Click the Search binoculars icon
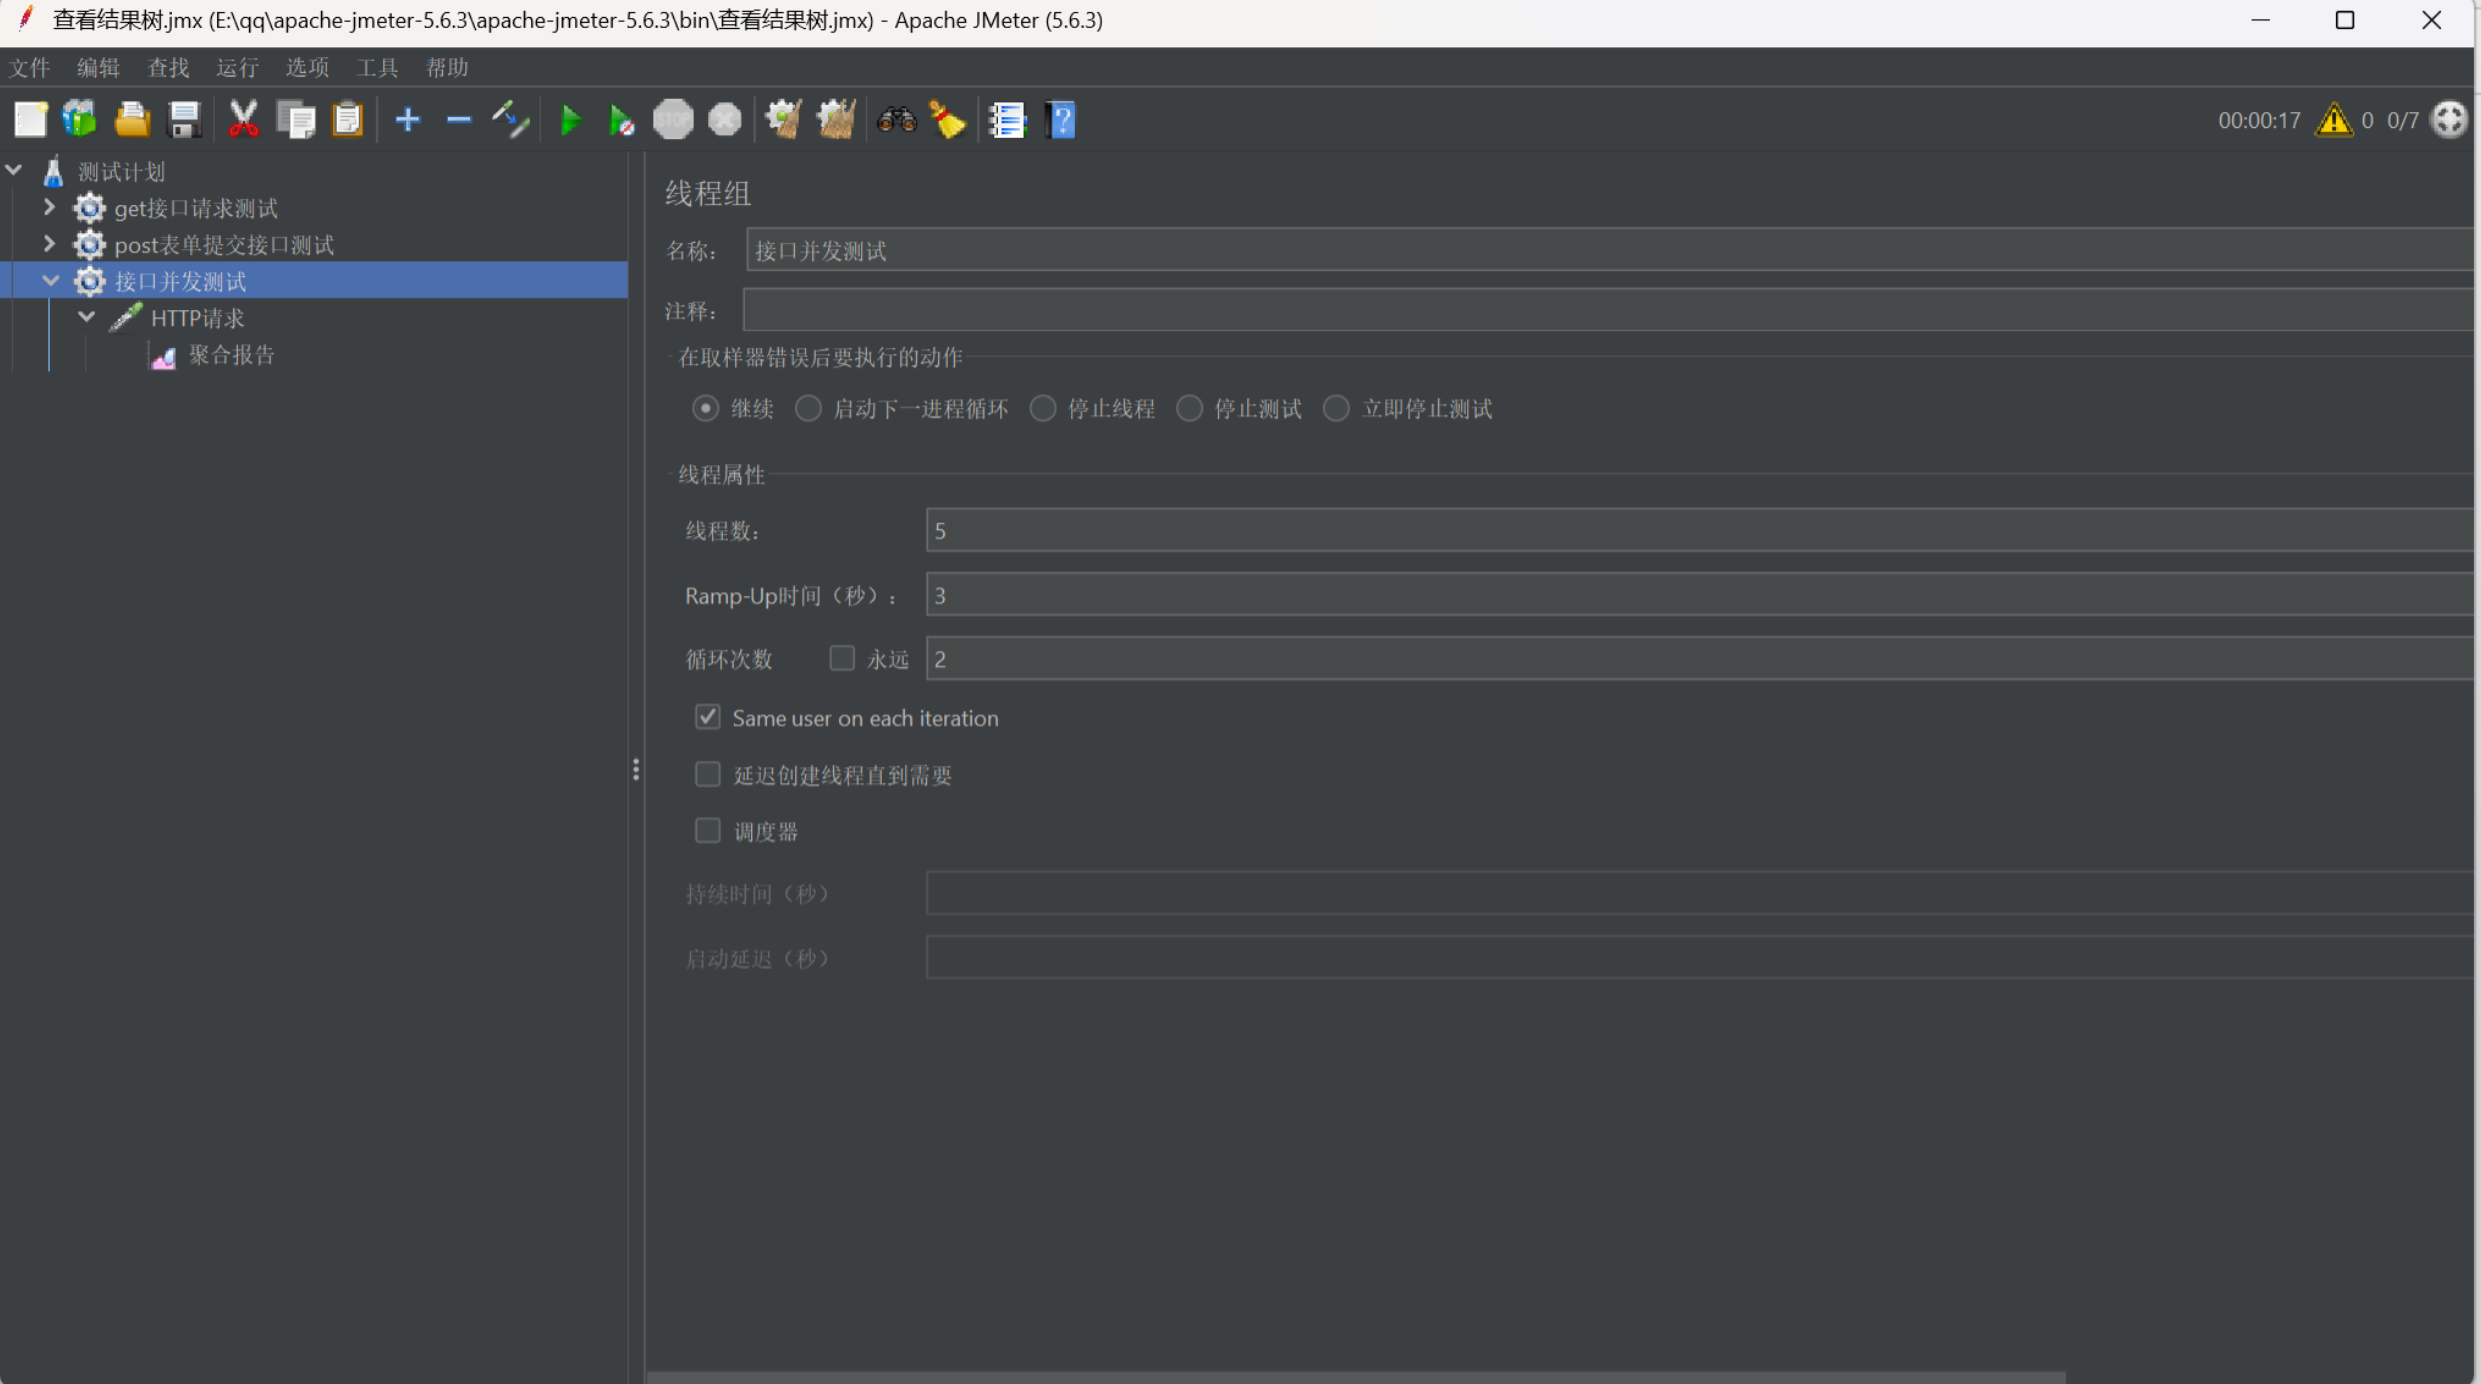This screenshot has width=2481, height=1384. (x=896, y=120)
